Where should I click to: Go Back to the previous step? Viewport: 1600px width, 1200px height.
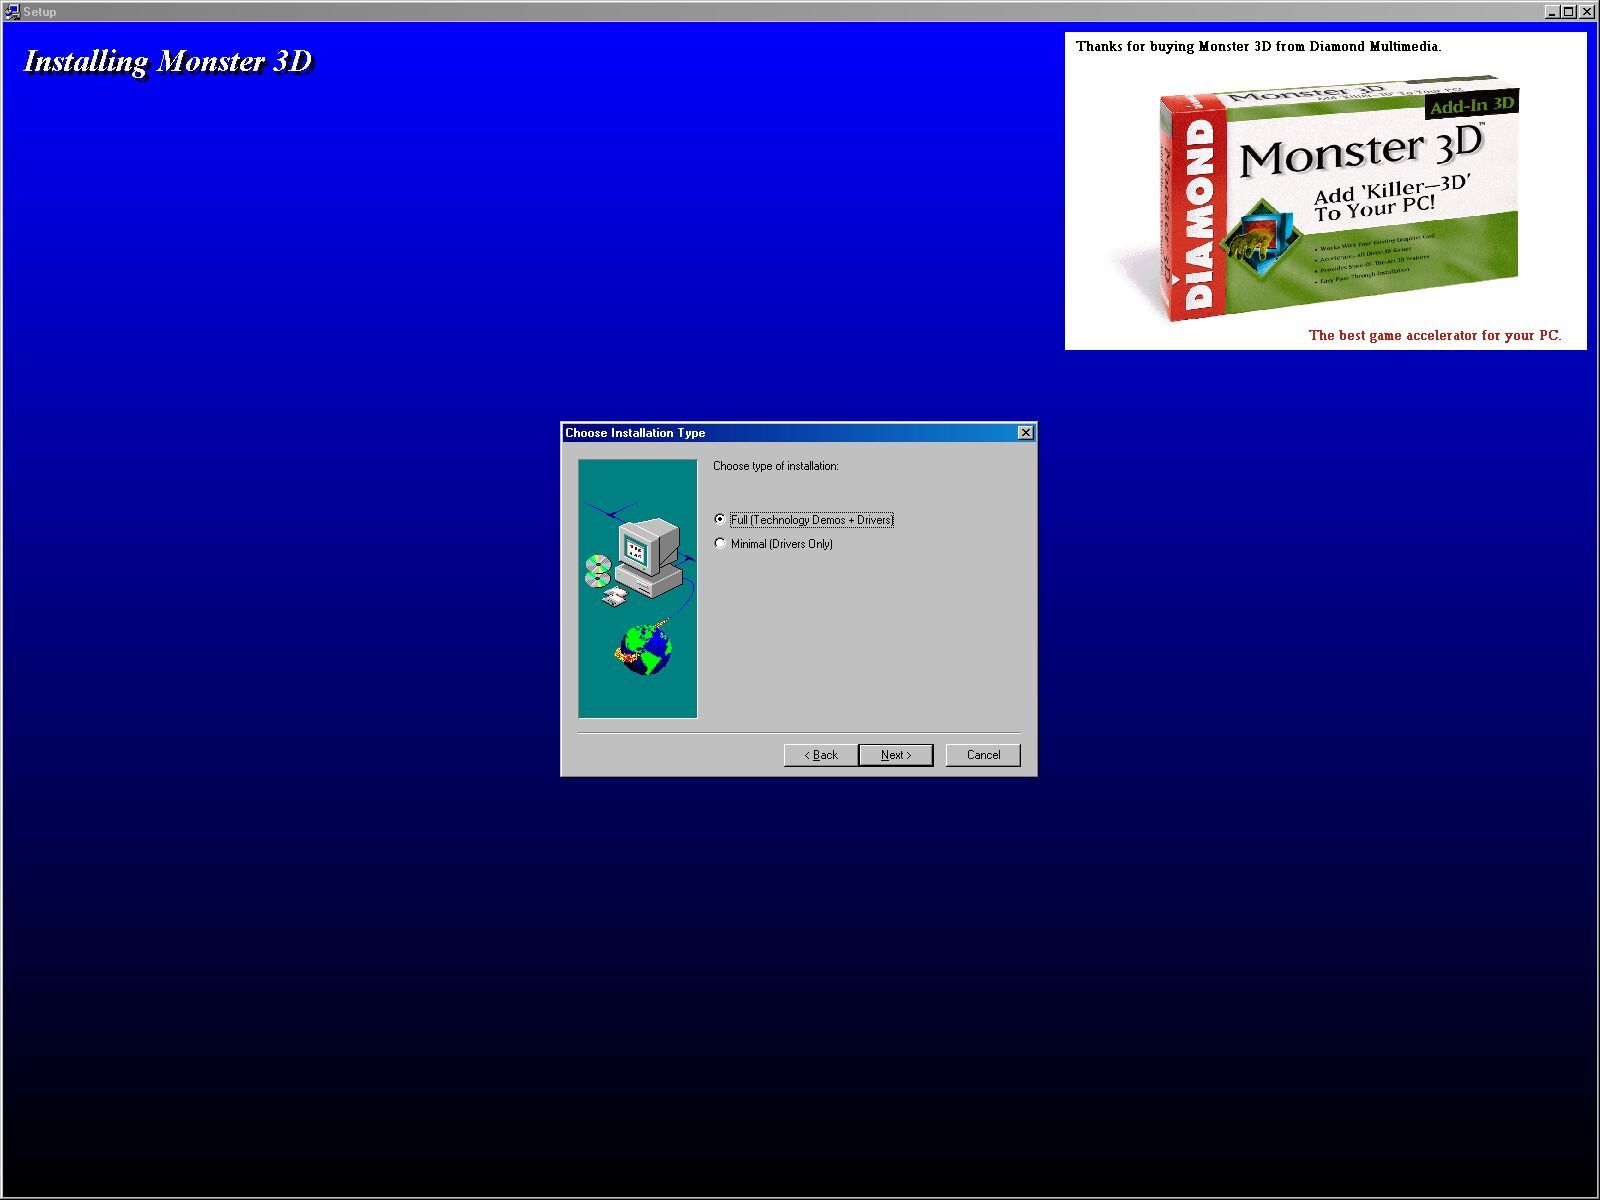click(x=821, y=755)
